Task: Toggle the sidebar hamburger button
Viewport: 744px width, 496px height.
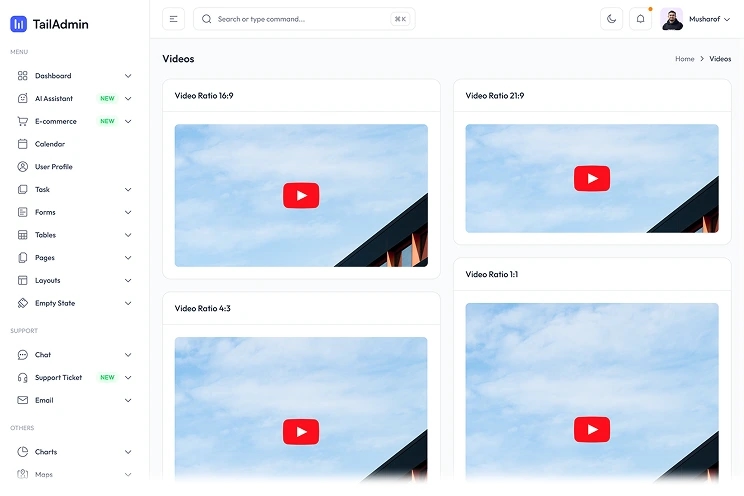Action: tap(173, 19)
